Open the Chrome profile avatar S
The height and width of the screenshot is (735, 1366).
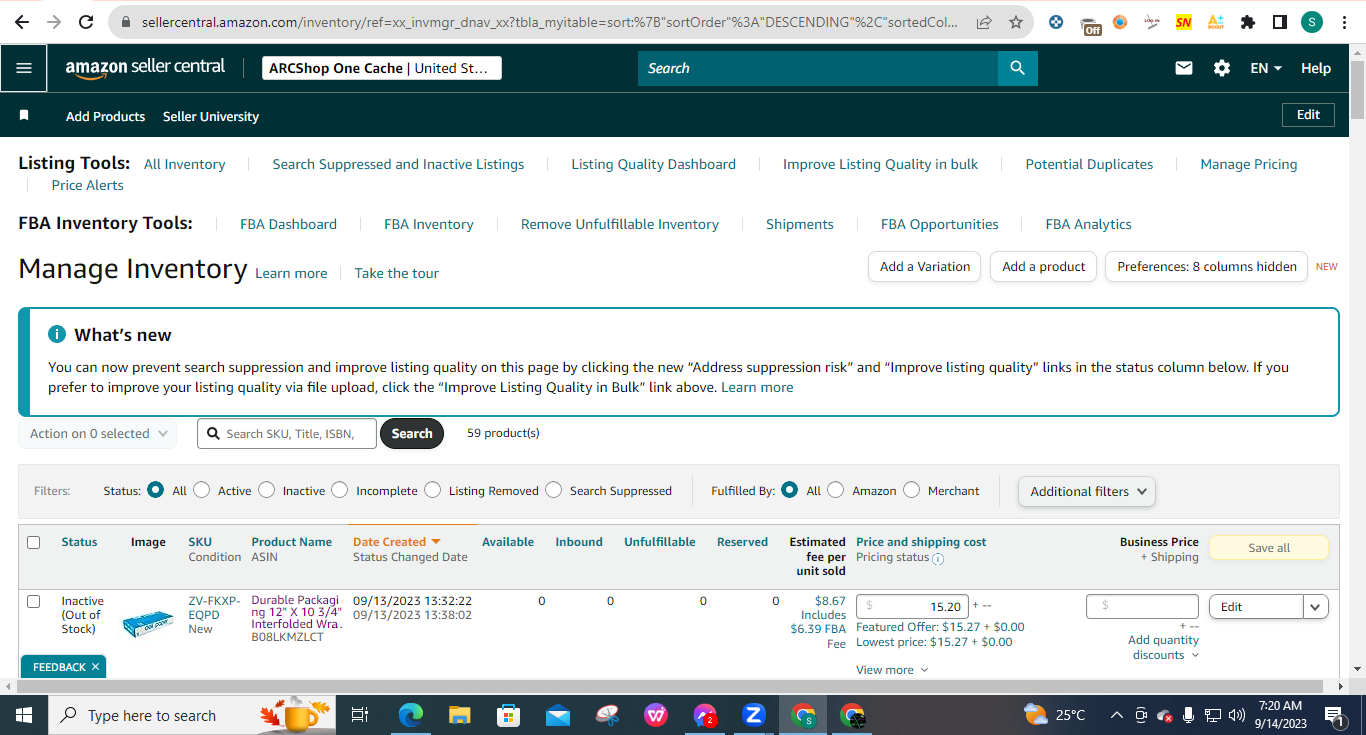pos(1311,22)
